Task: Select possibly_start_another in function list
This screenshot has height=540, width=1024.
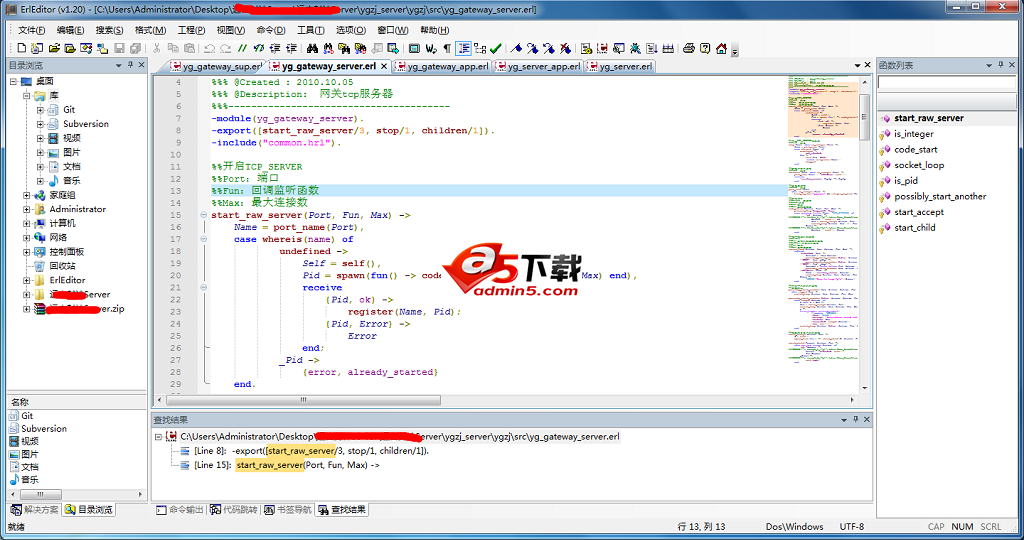Action: (940, 197)
